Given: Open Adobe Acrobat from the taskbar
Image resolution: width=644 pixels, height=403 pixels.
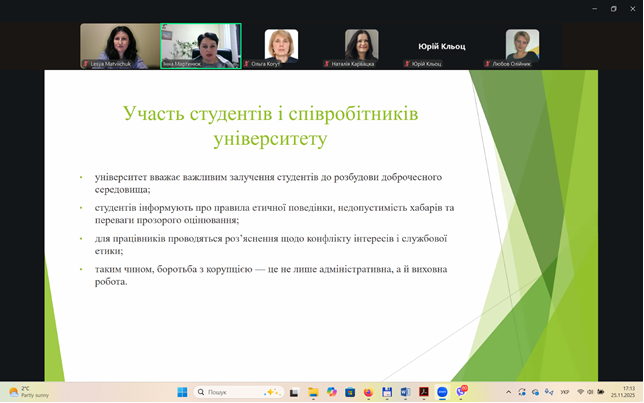Looking at the screenshot, I should click(424, 392).
